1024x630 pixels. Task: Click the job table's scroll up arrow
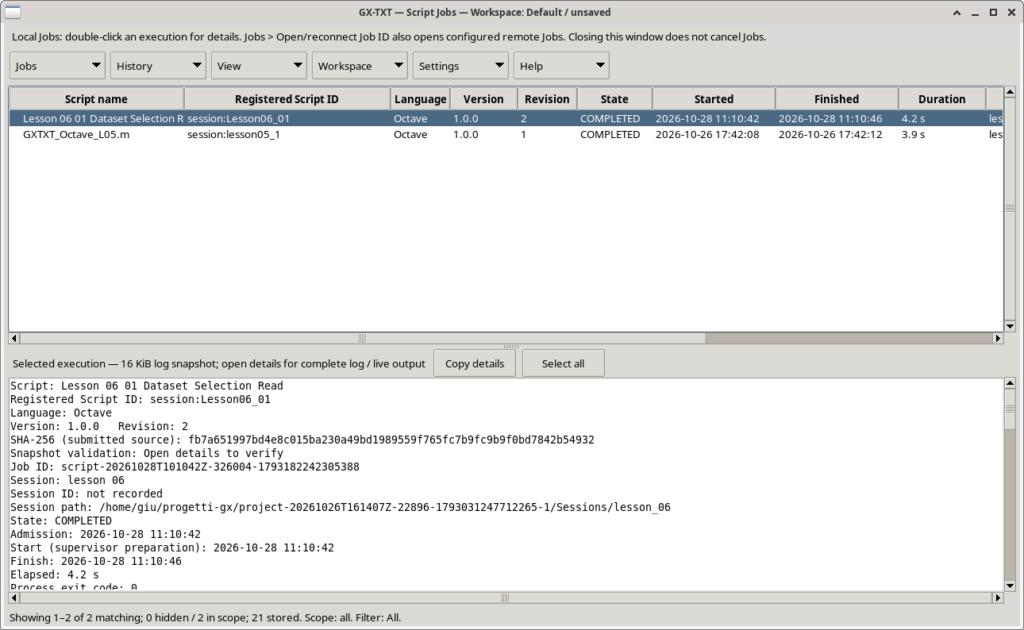pyautogui.click(x=1010, y=92)
